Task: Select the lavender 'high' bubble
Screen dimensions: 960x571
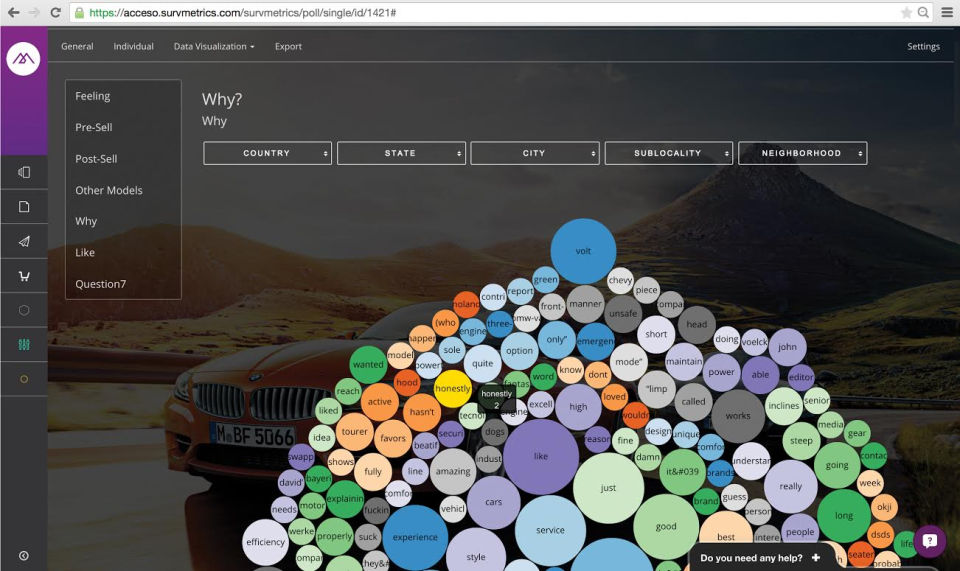Action: pos(578,407)
